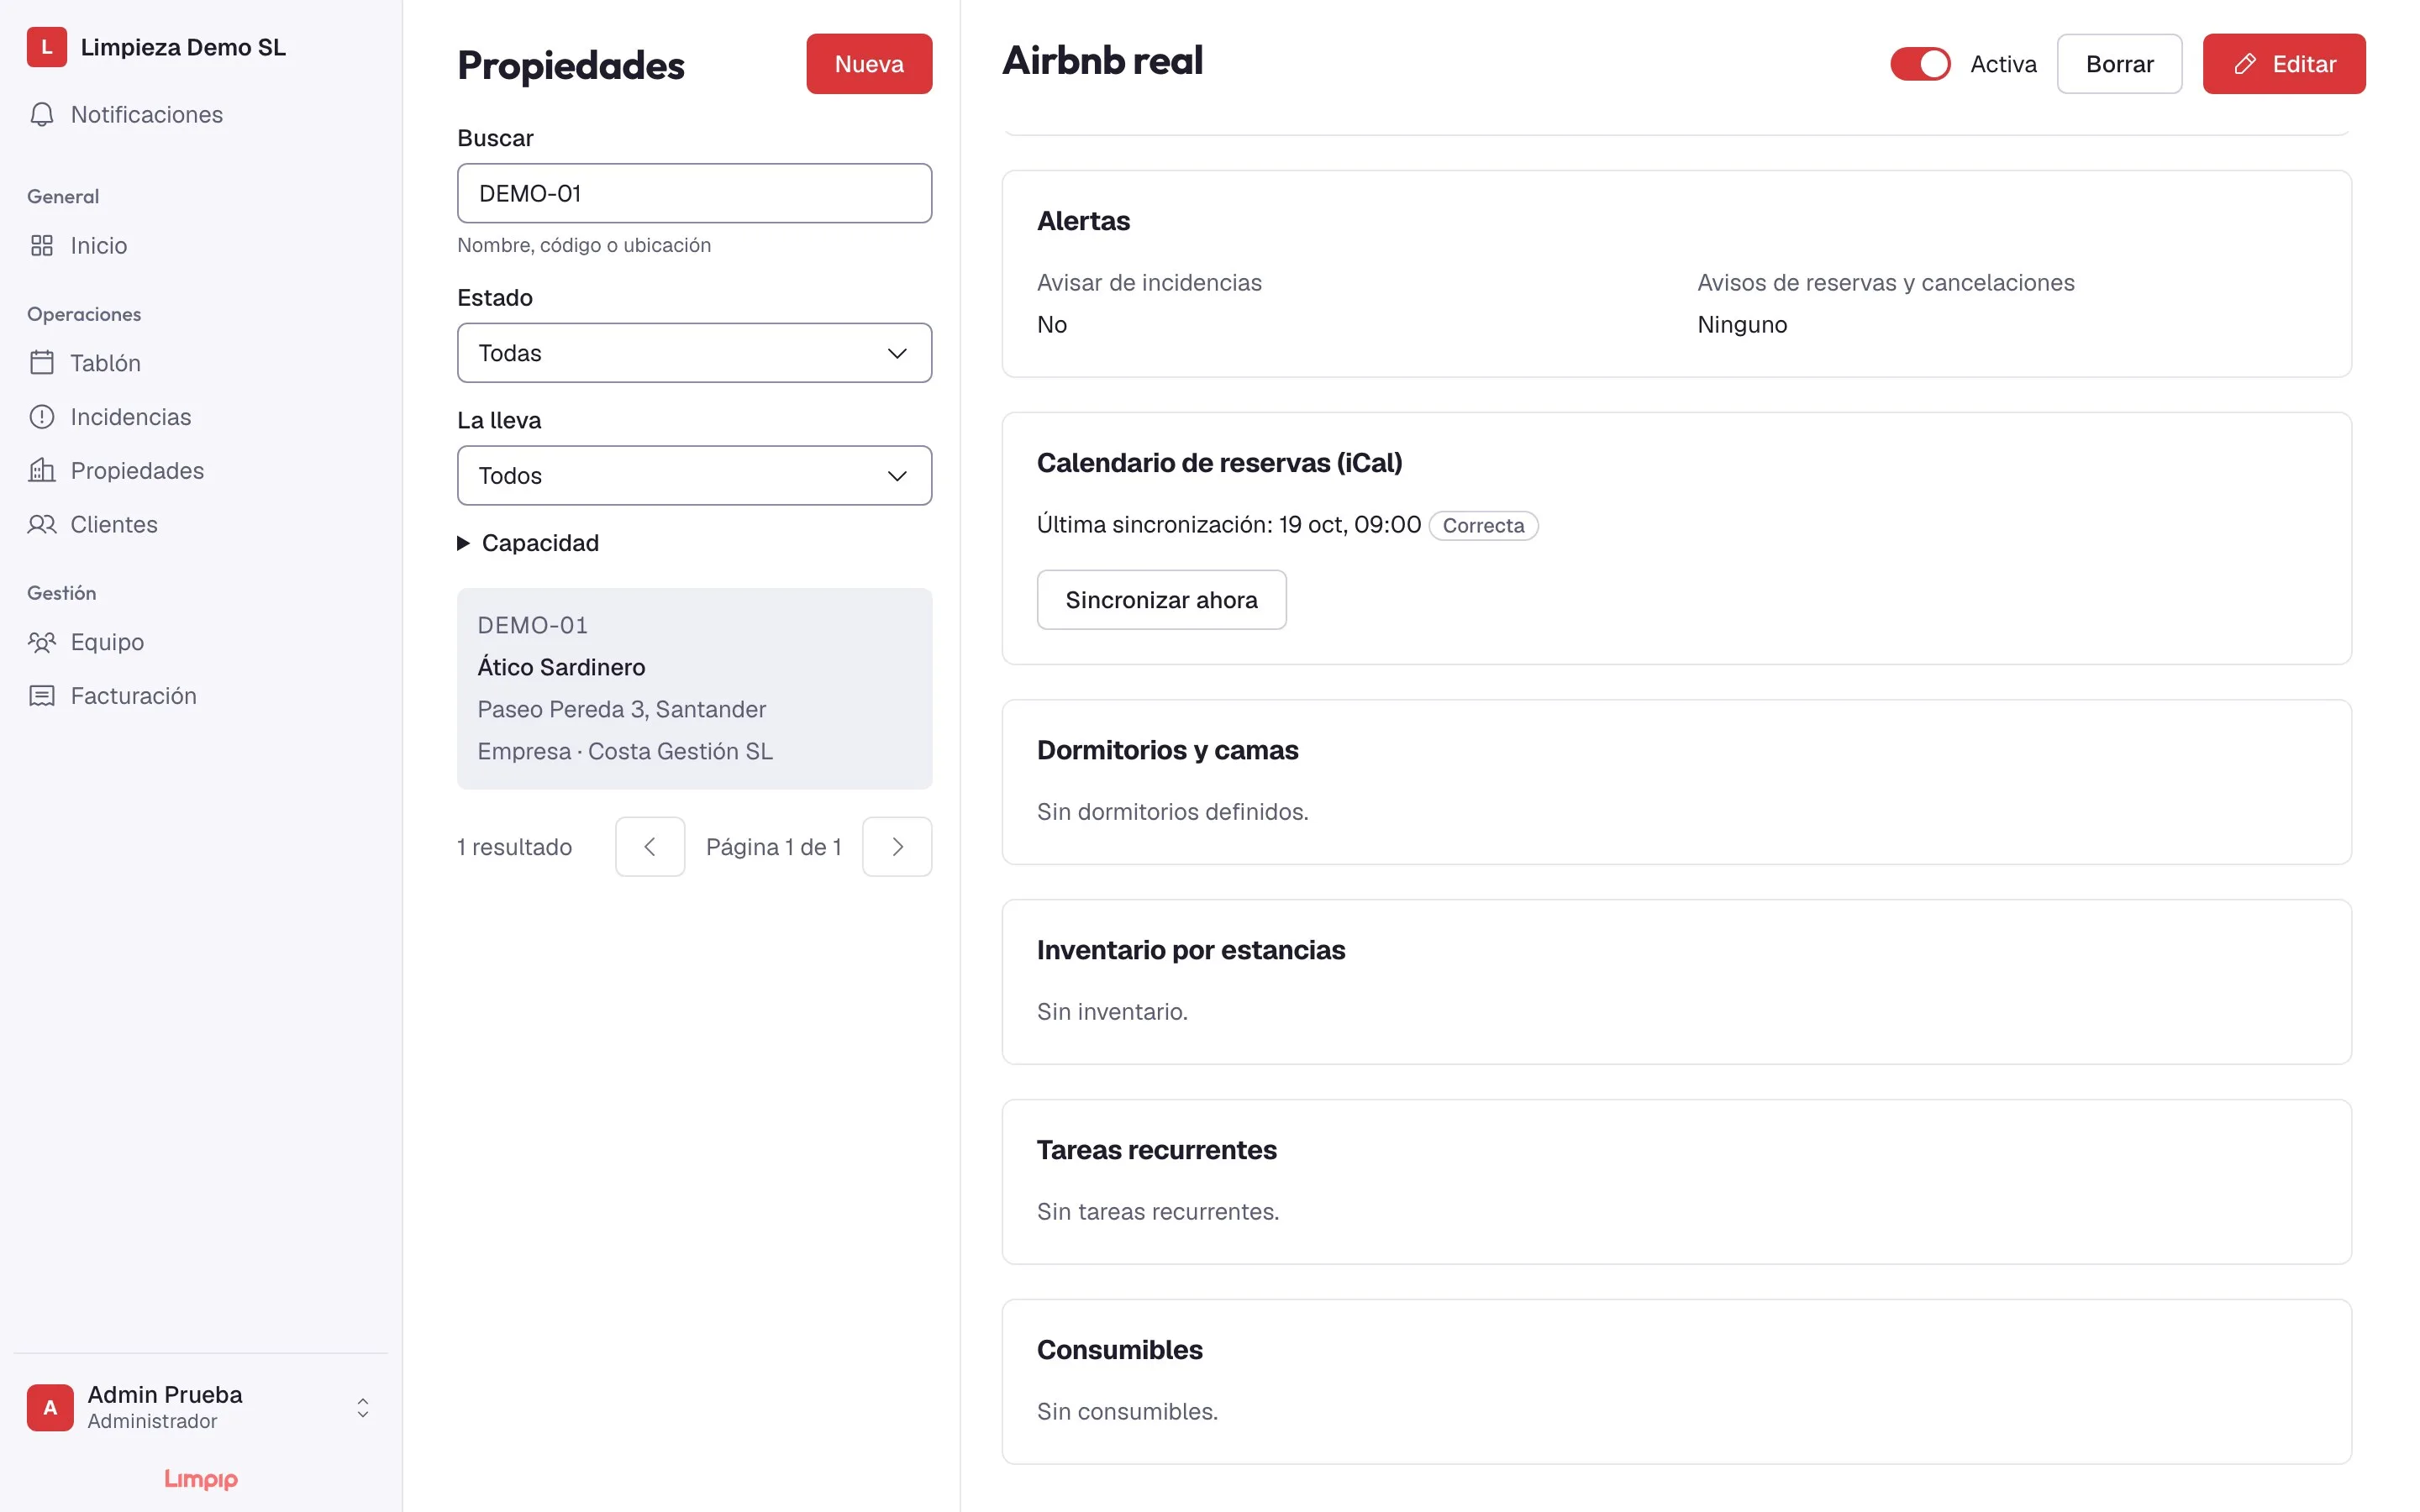The width and height of the screenshot is (2420, 1512).
Task: Click 'Última sincronización: 19 oct, 09:00' text
Action: click(1228, 525)
